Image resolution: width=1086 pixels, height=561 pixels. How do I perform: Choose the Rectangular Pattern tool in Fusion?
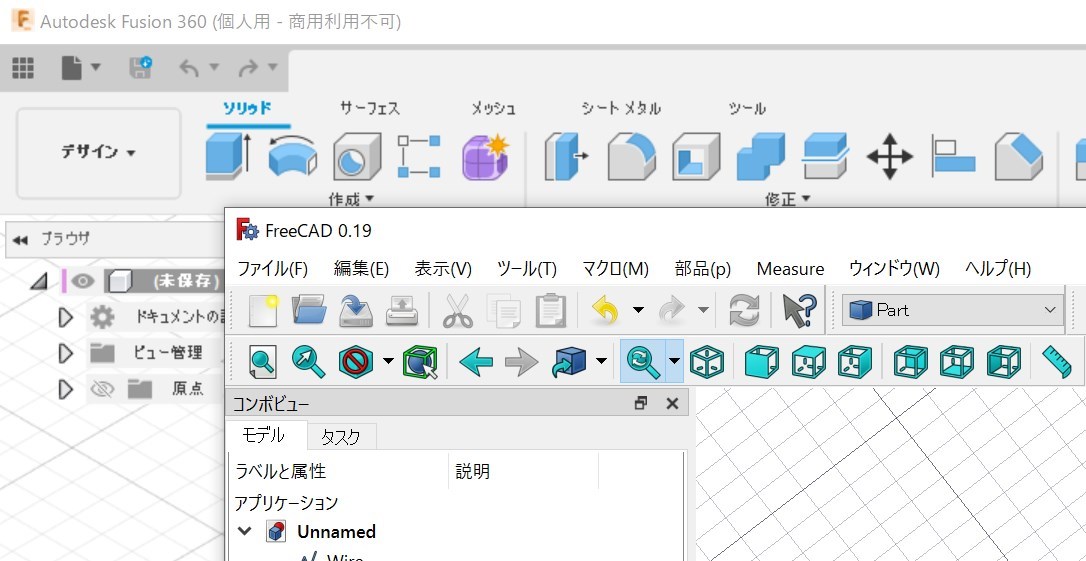(x=419, y=157)
